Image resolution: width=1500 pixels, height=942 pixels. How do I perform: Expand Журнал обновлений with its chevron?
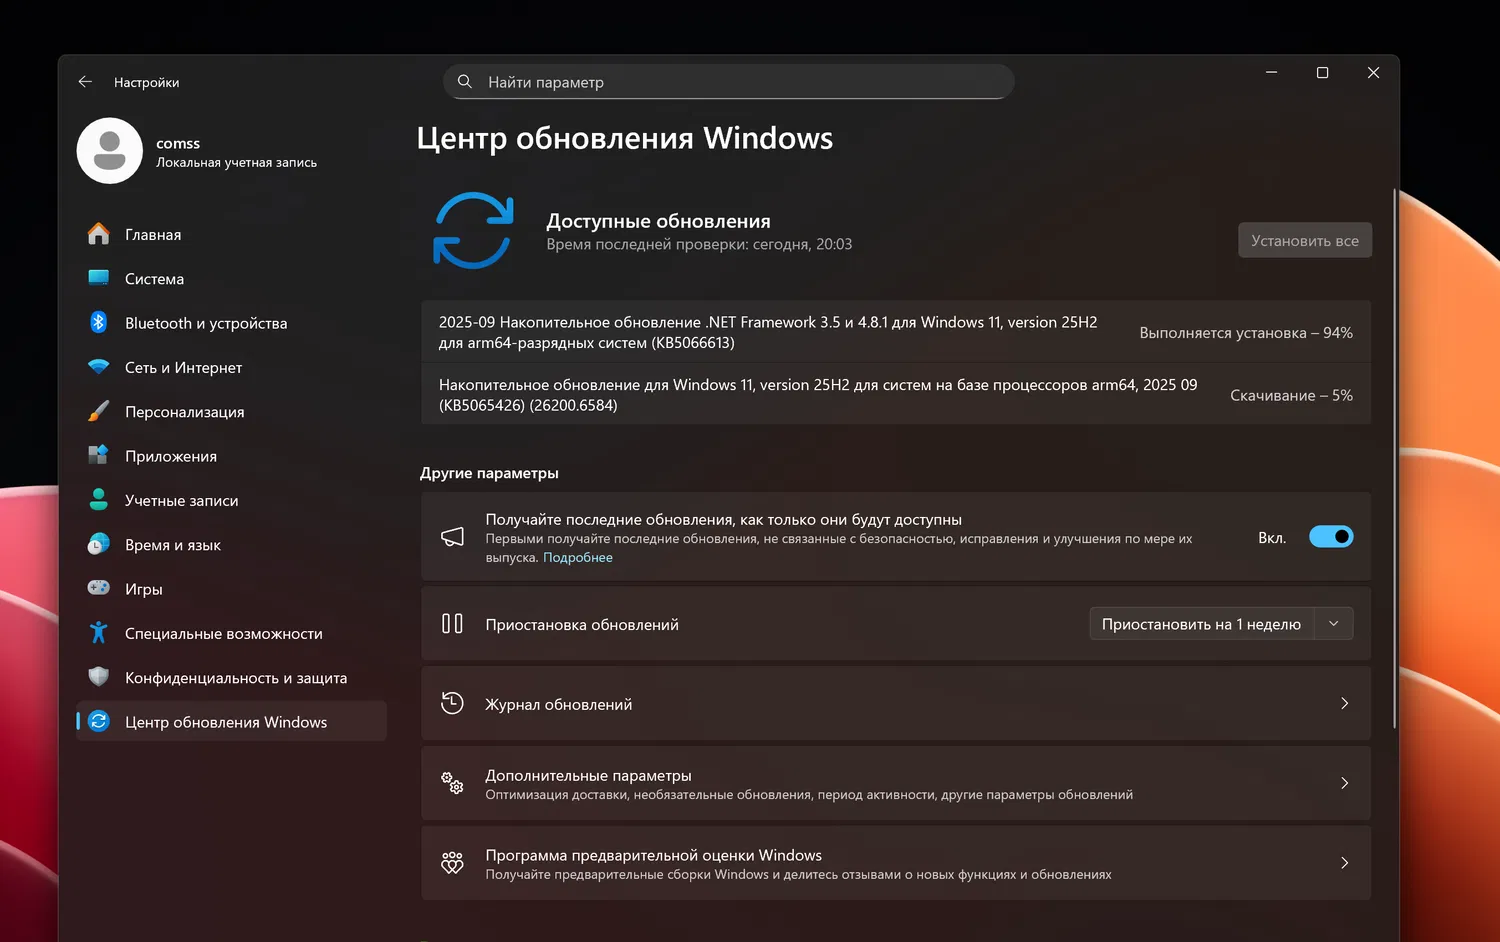1344,704
